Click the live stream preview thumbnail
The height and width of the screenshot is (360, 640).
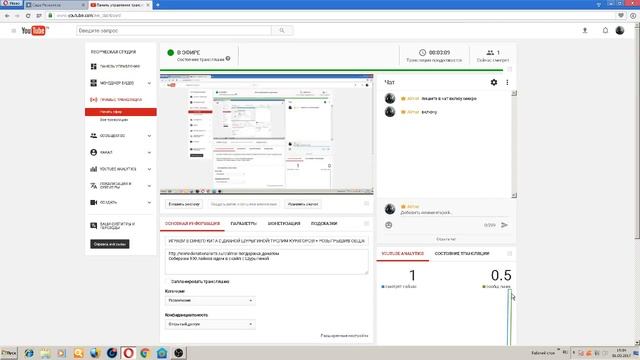(x=267, y=134)
